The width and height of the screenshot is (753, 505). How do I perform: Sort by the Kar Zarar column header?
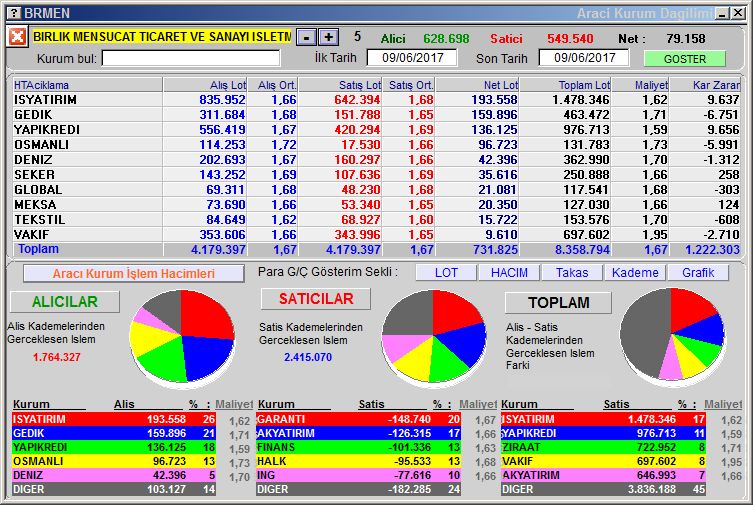(705, 85)
